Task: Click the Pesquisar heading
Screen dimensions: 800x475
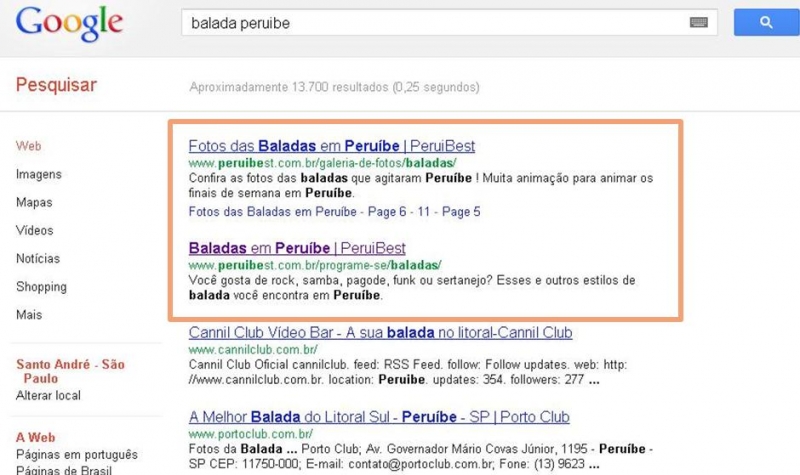Action: point(56,85)
